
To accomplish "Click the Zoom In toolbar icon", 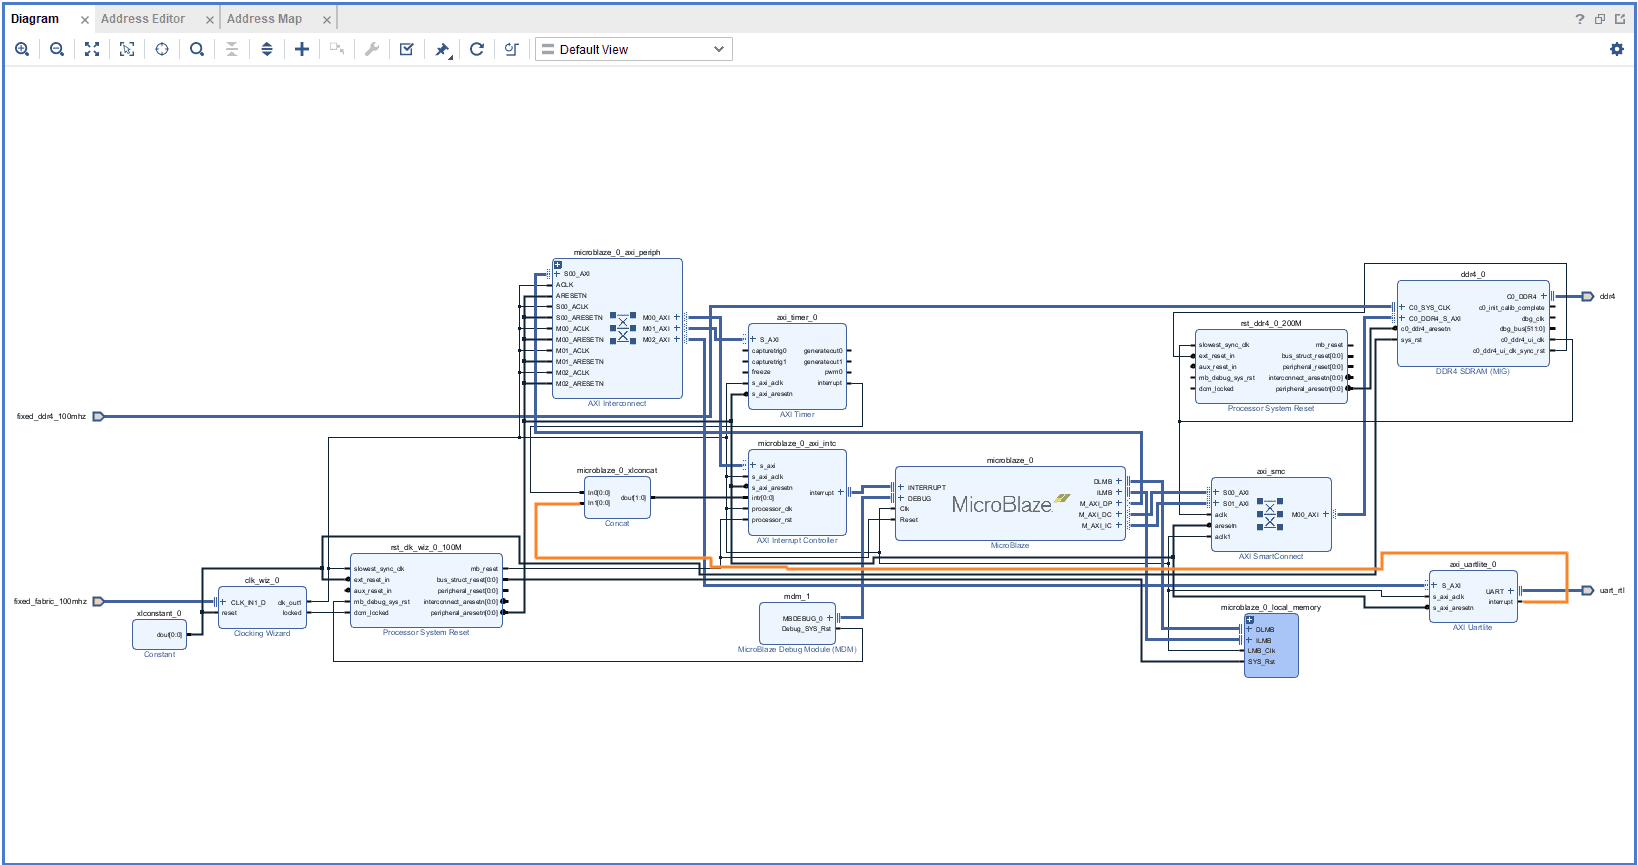I will click(x=22, y=49).
